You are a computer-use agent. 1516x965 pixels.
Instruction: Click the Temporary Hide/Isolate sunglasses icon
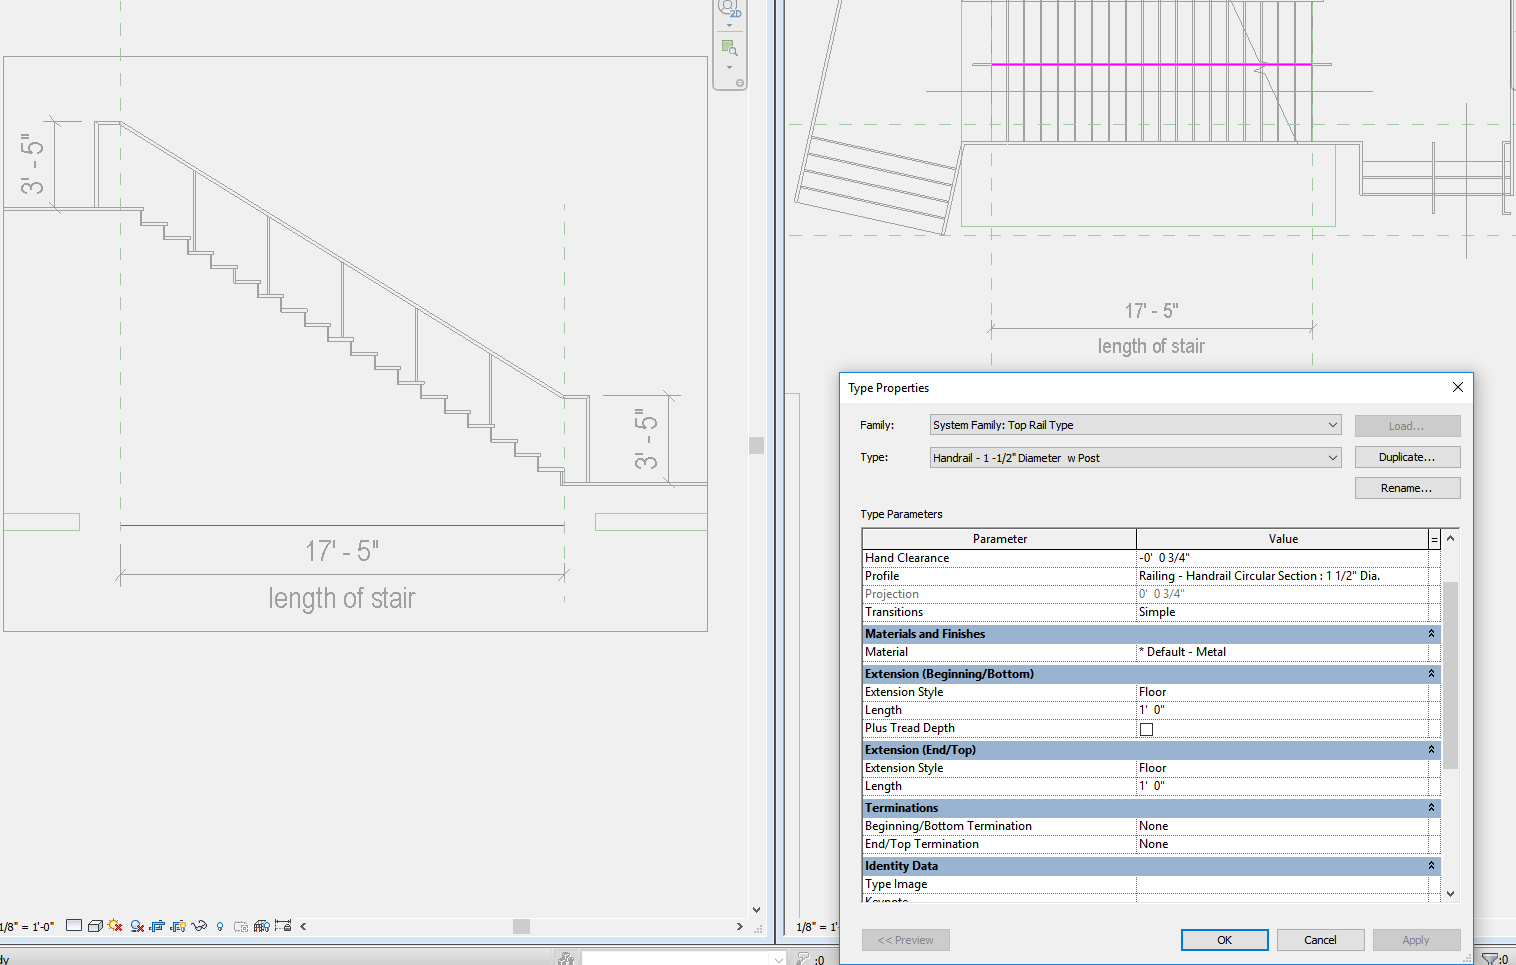pos(199,926)
